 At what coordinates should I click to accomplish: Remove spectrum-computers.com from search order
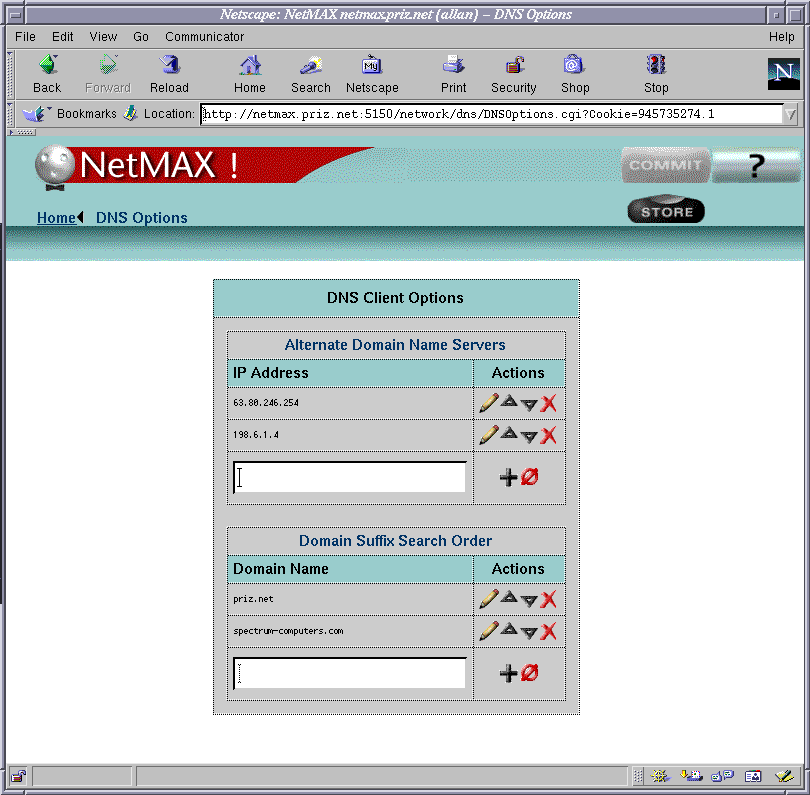548,631
